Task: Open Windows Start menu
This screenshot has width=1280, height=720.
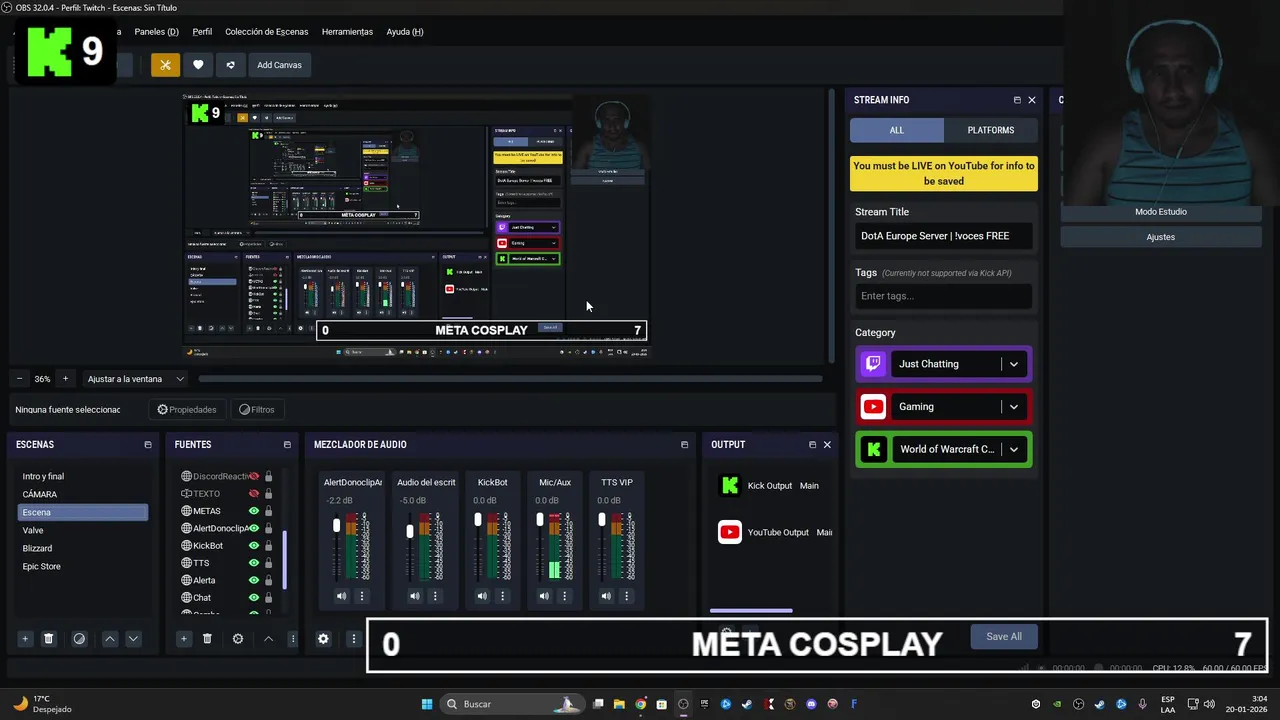Action: pyautogui.click(x=427, y=704)
